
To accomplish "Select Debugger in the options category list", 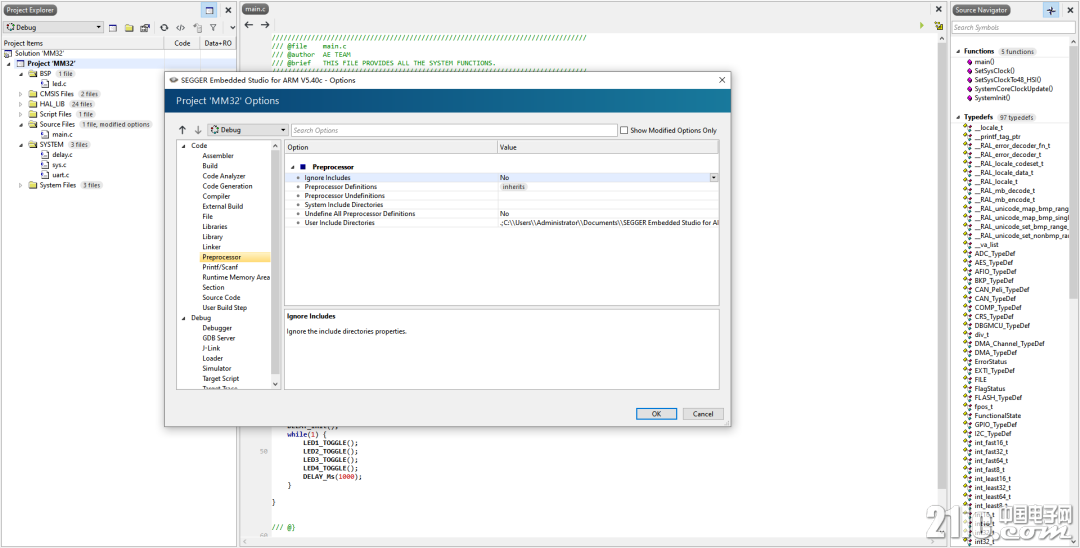I will [x=217, y=328].
